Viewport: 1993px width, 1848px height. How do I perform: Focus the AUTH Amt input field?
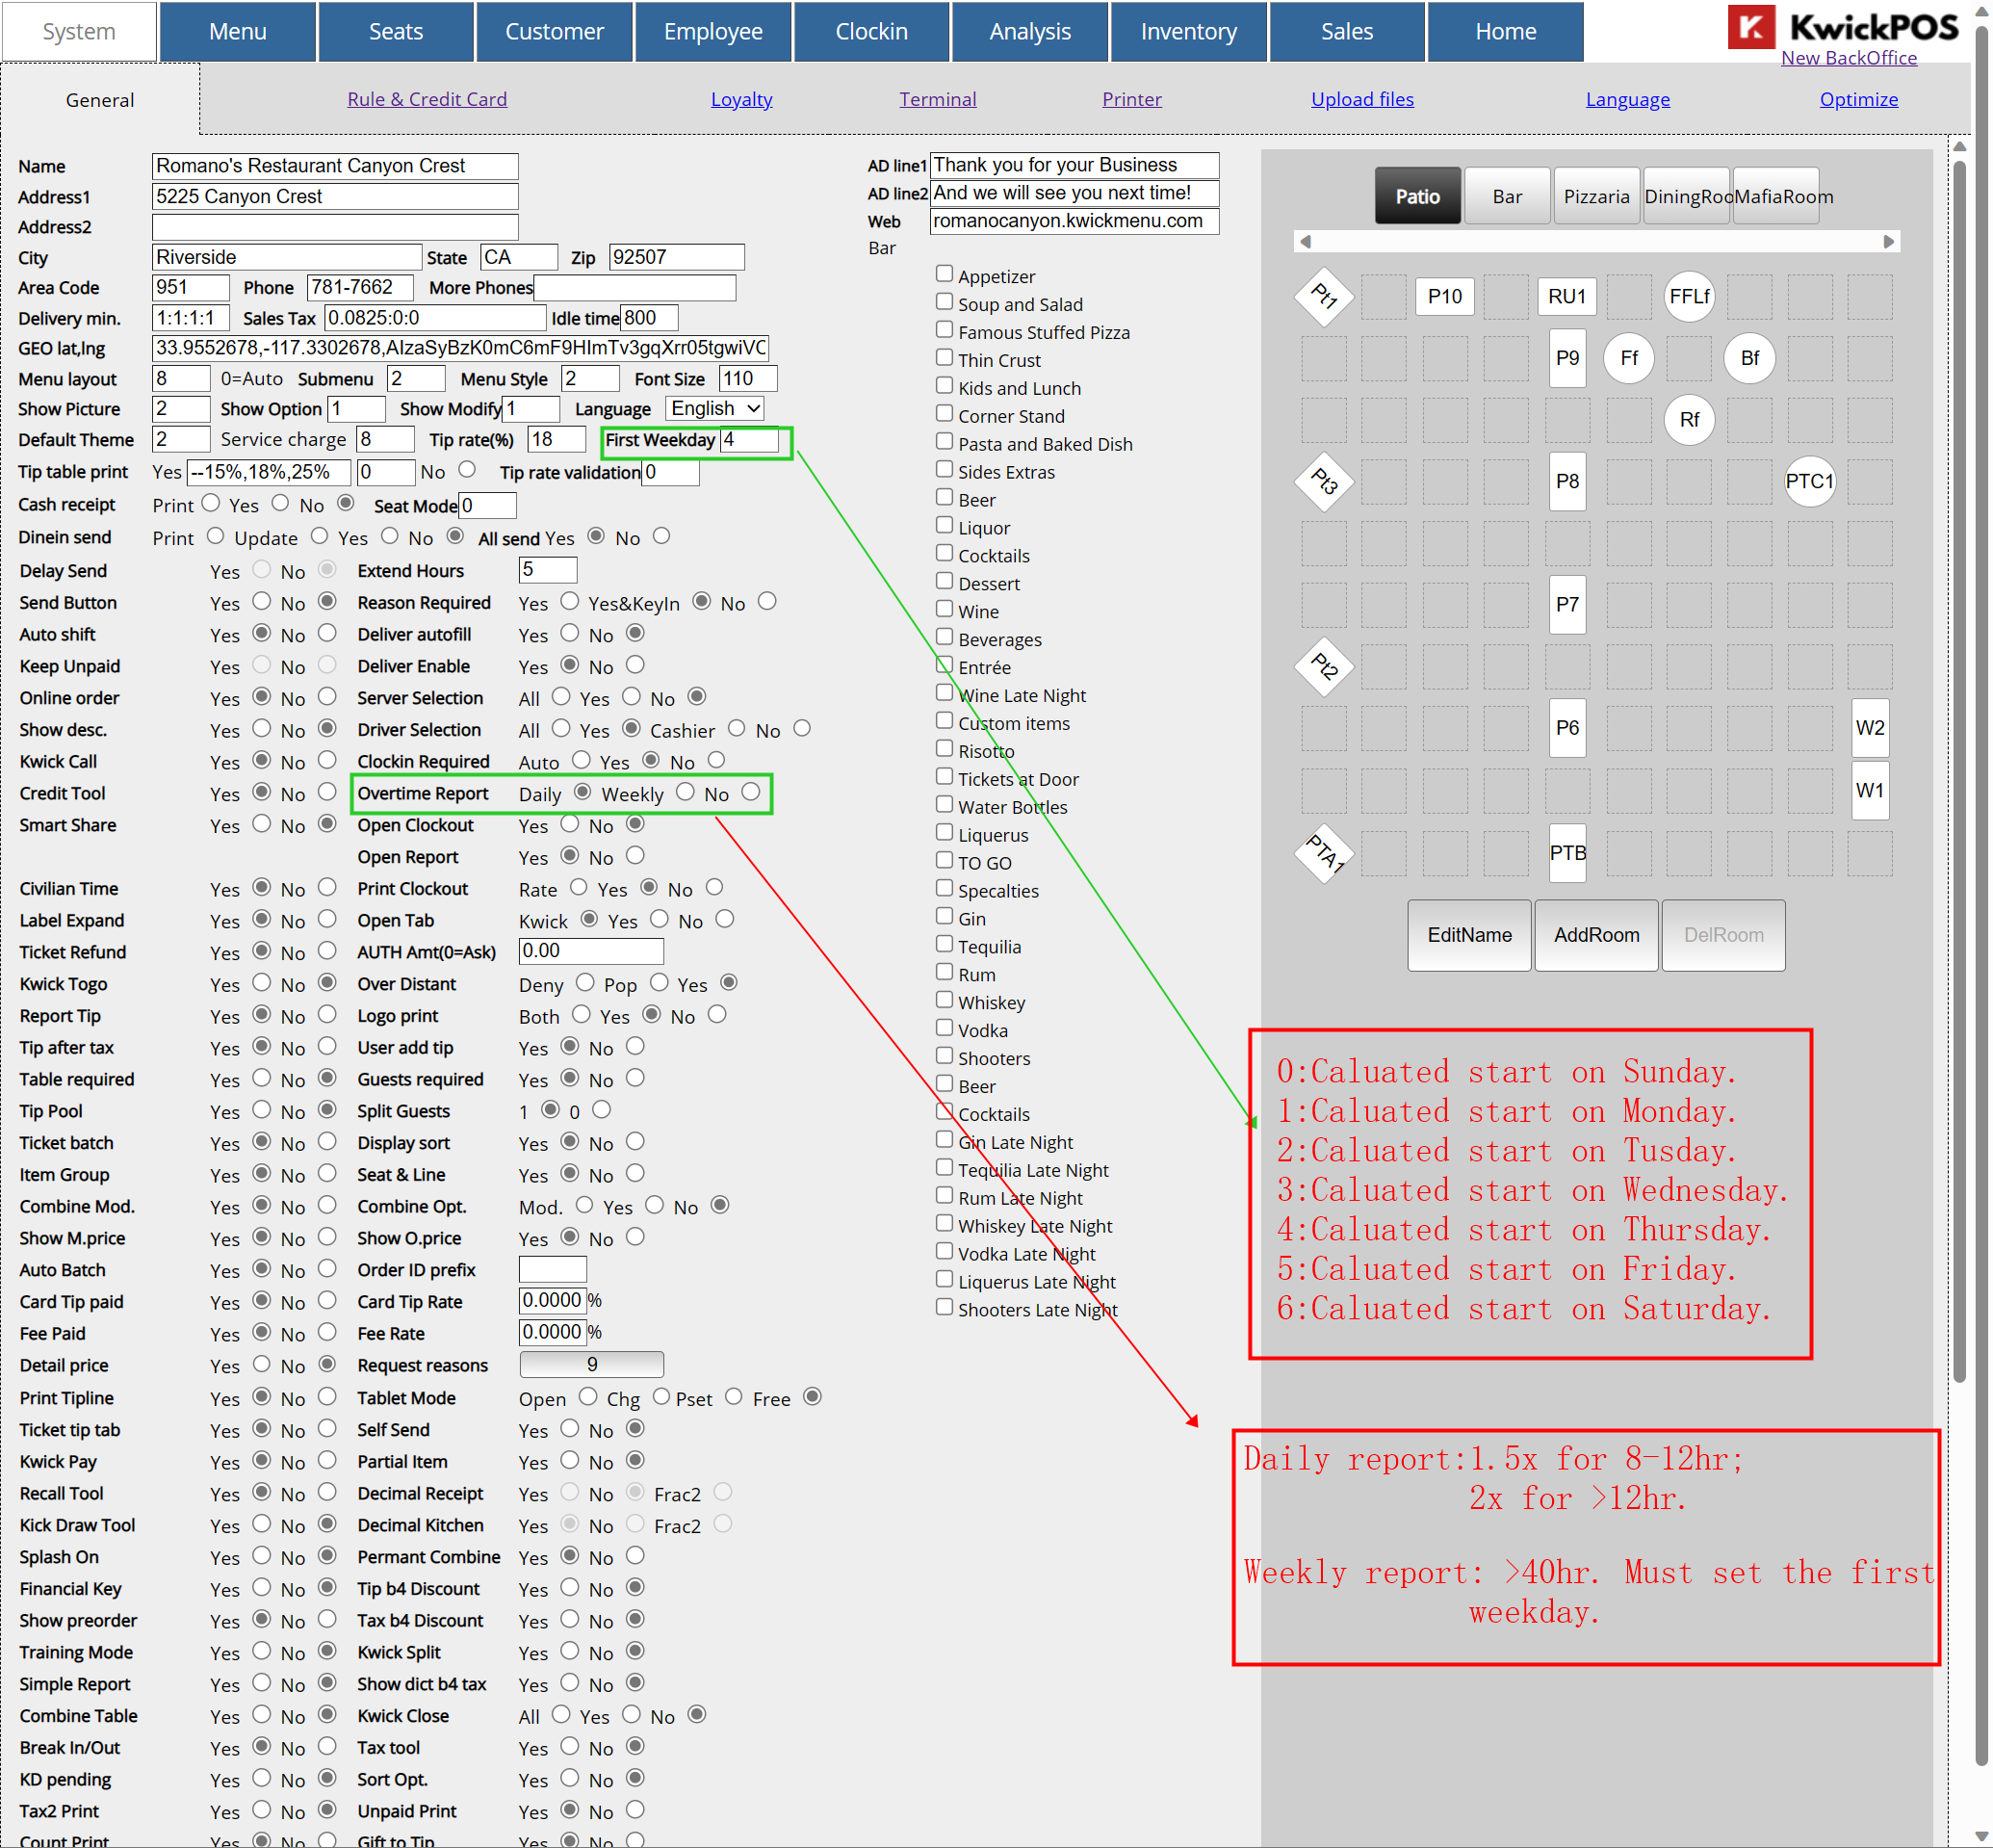click(x=591, y=951)
